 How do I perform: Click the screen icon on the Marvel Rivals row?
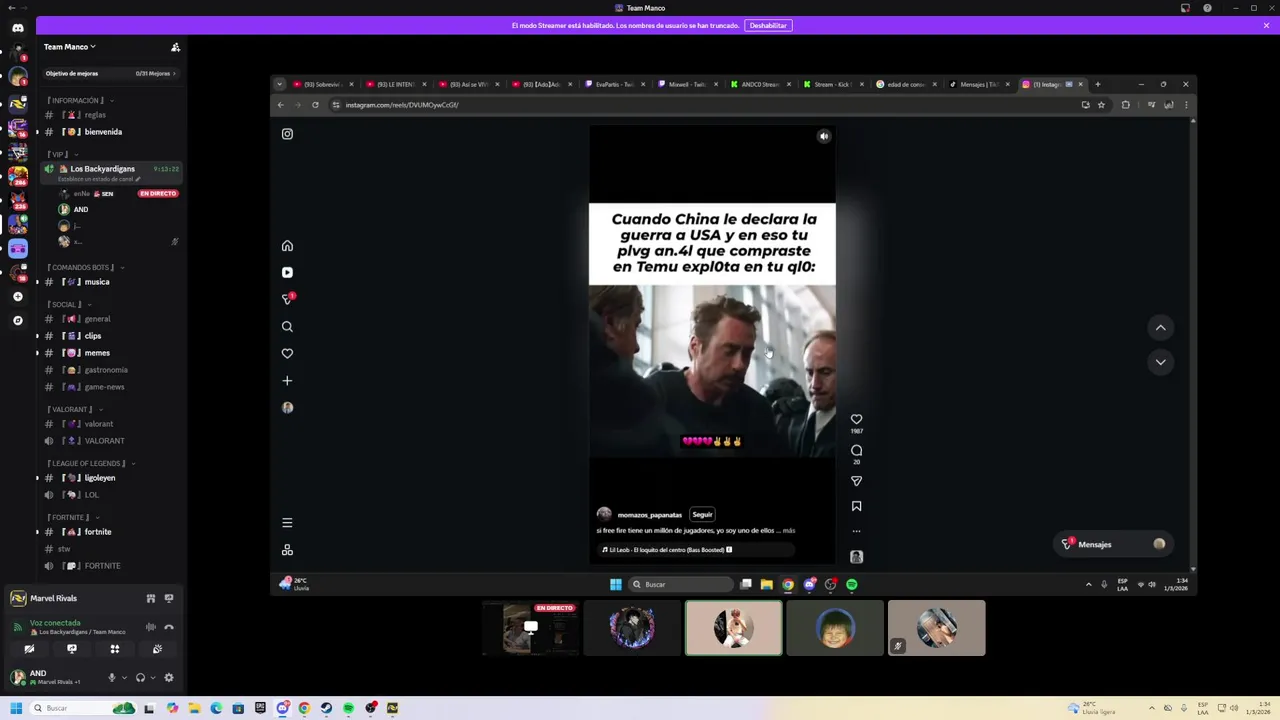(169, 598)
